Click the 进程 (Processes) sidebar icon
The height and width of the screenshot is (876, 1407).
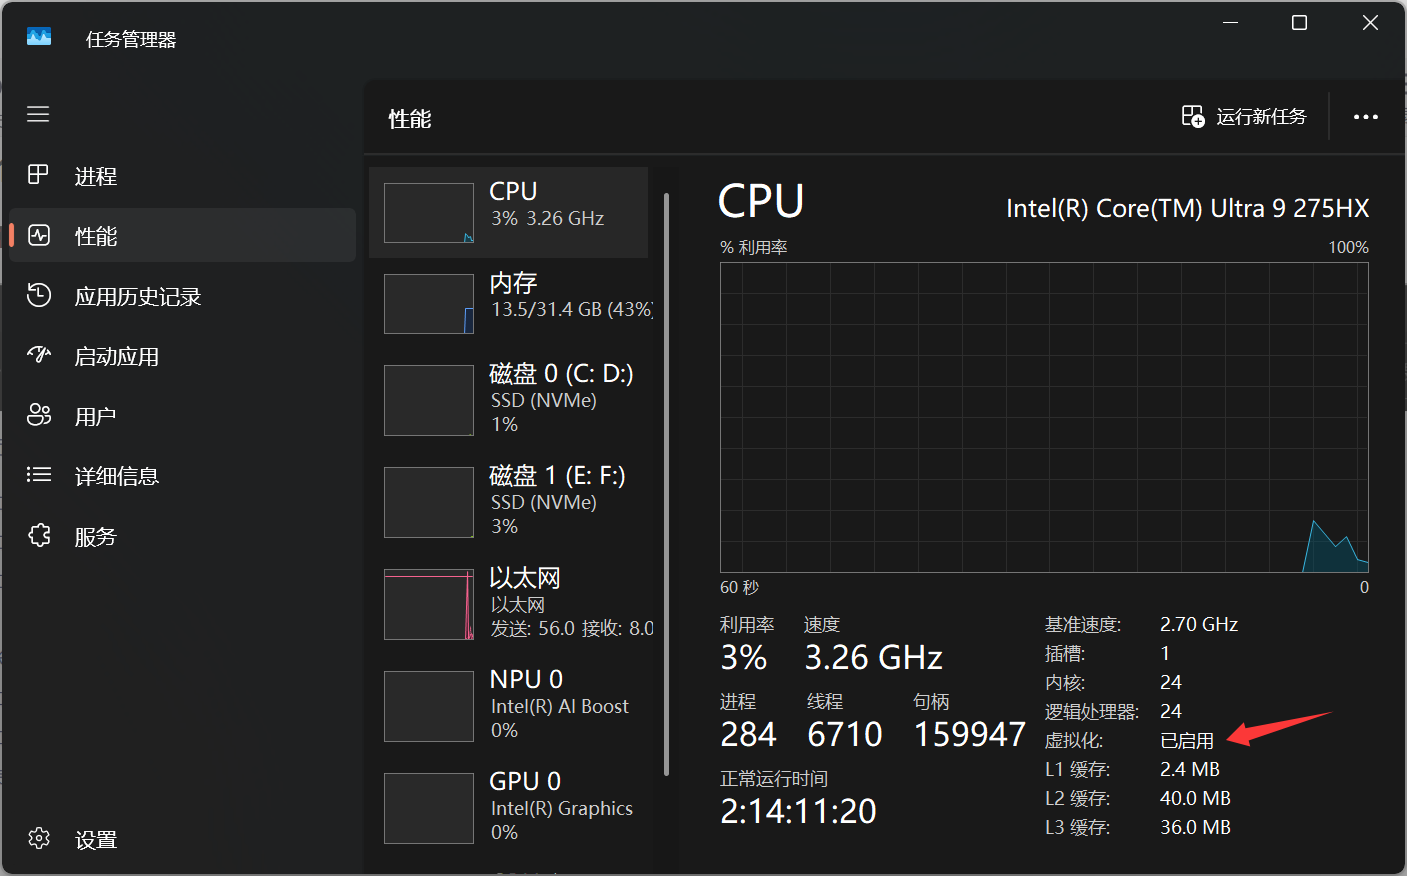tap(38, 175)
